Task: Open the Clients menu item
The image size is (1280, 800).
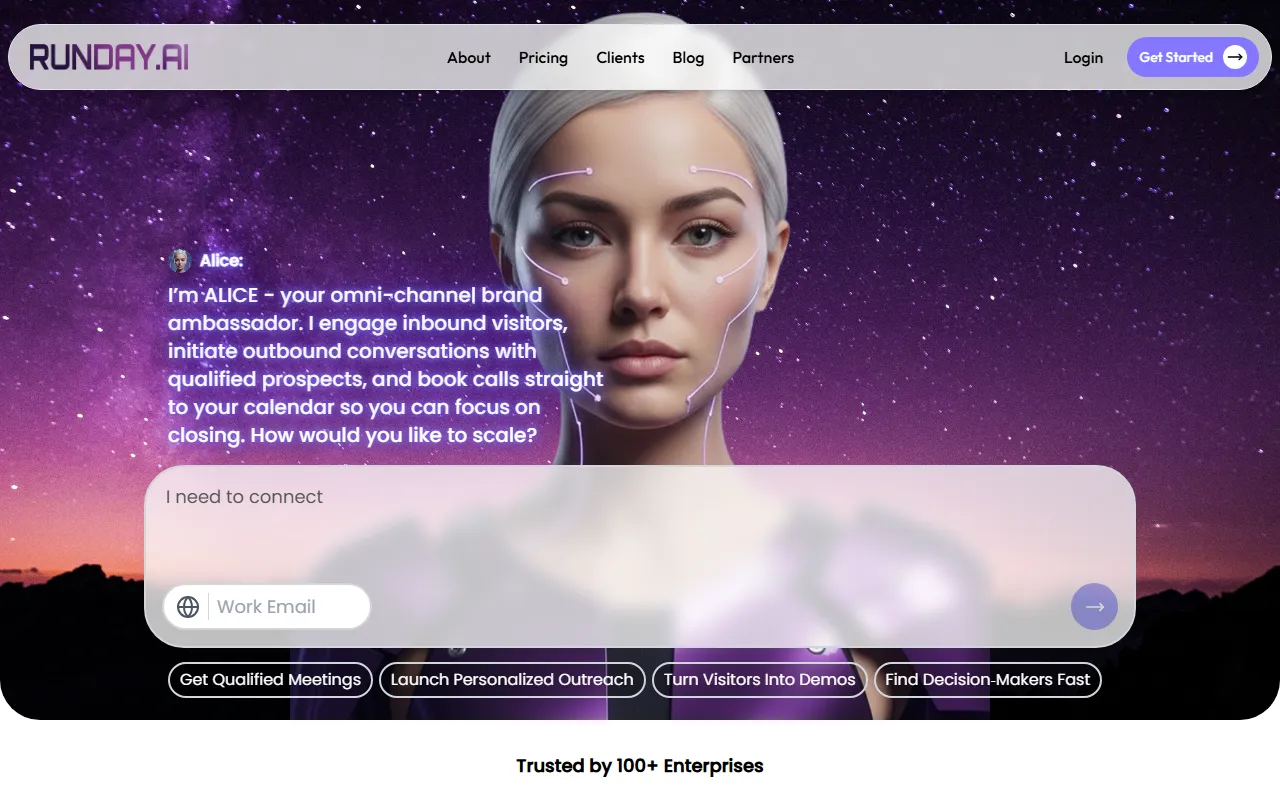Action: 620,58
